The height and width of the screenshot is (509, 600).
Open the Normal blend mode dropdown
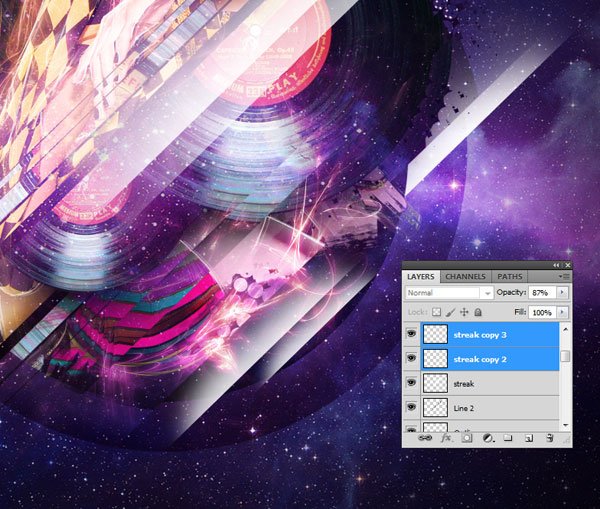449,293
